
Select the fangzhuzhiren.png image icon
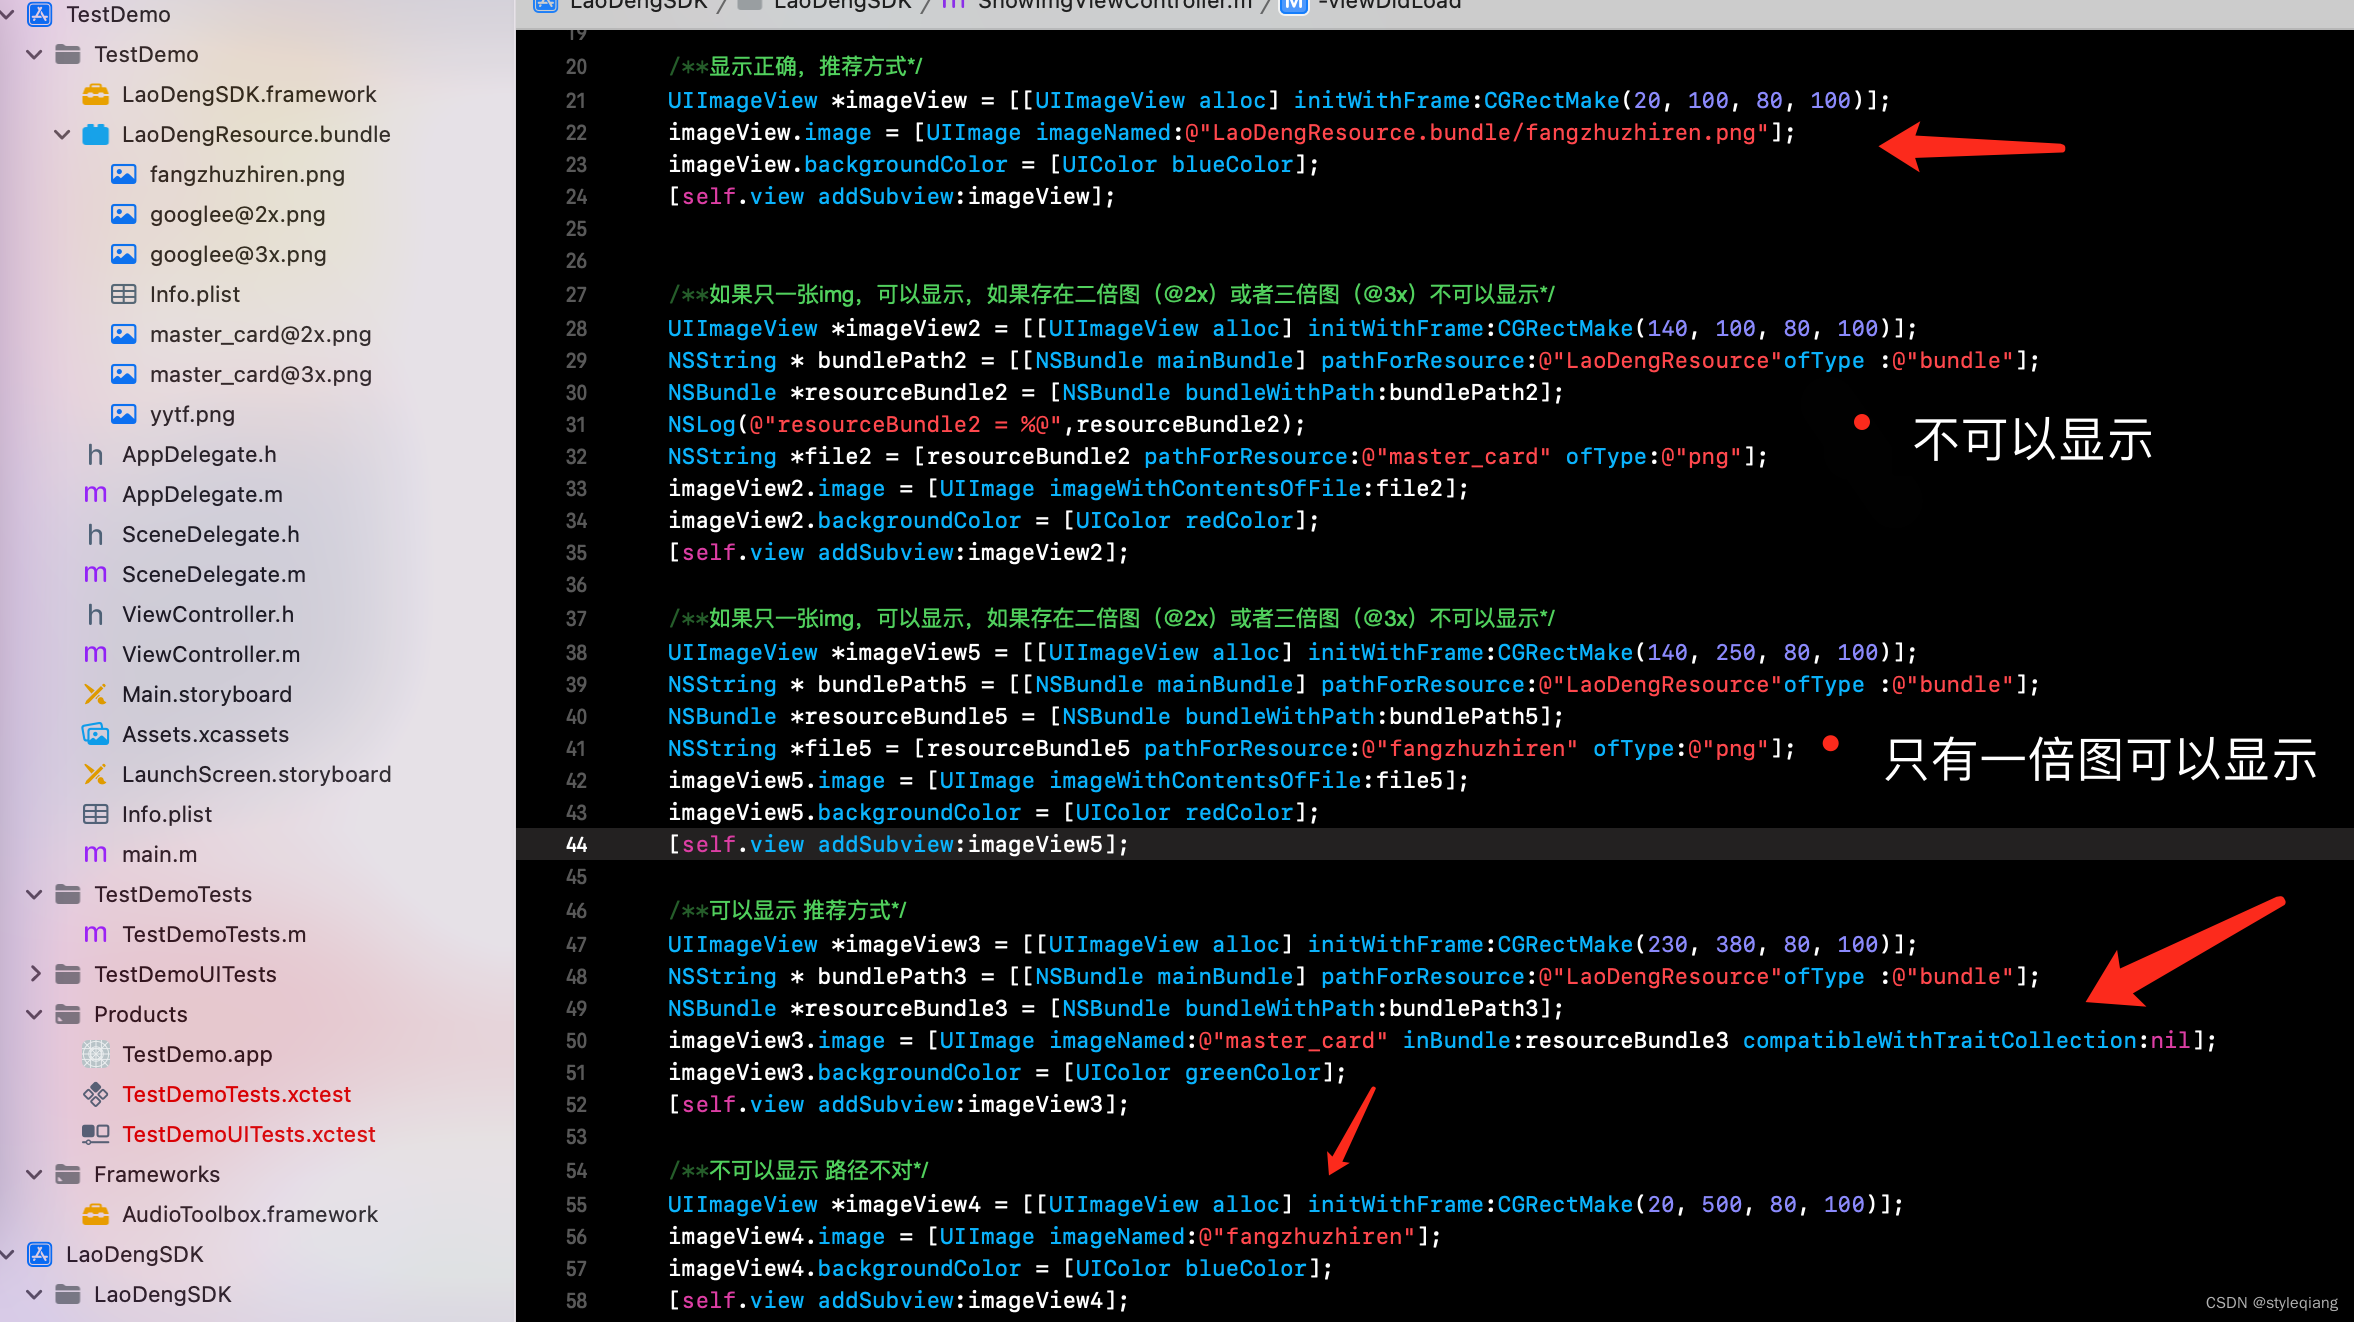(x=123, y=175)
